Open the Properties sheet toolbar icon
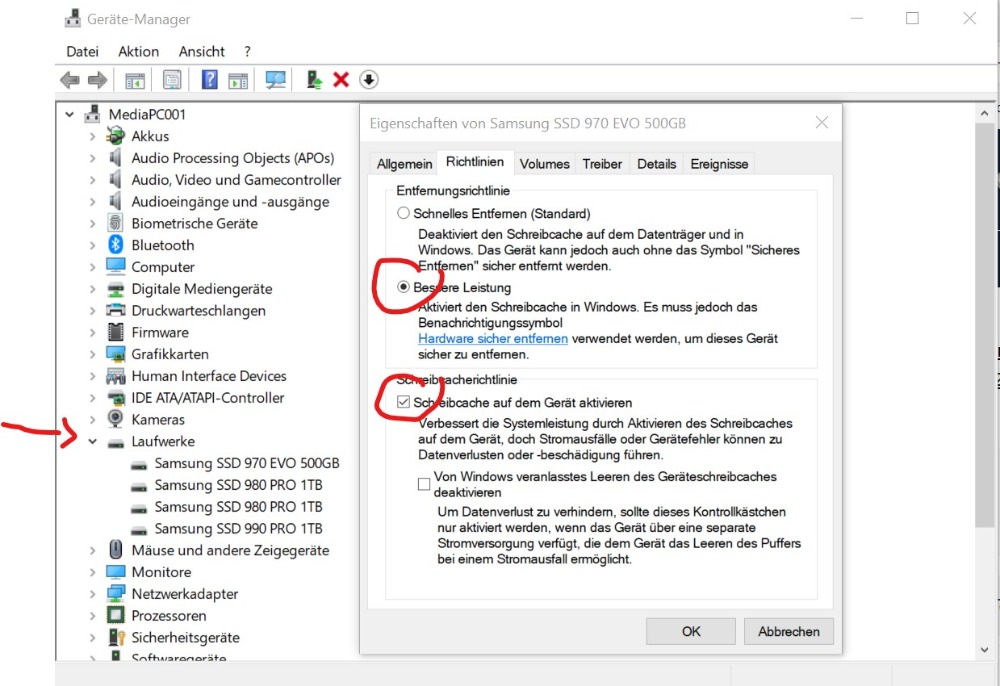 click(172, 80)
